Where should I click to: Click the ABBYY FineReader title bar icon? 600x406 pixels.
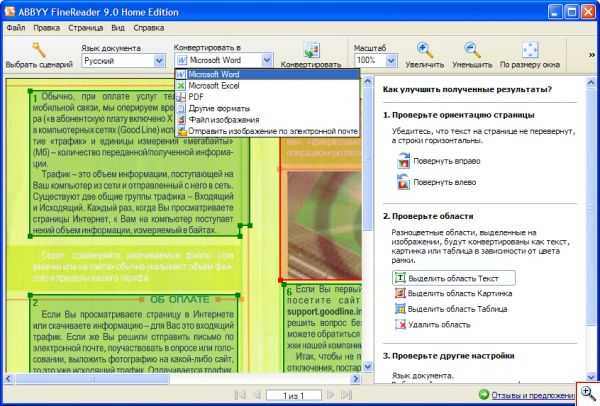(10, 11)
